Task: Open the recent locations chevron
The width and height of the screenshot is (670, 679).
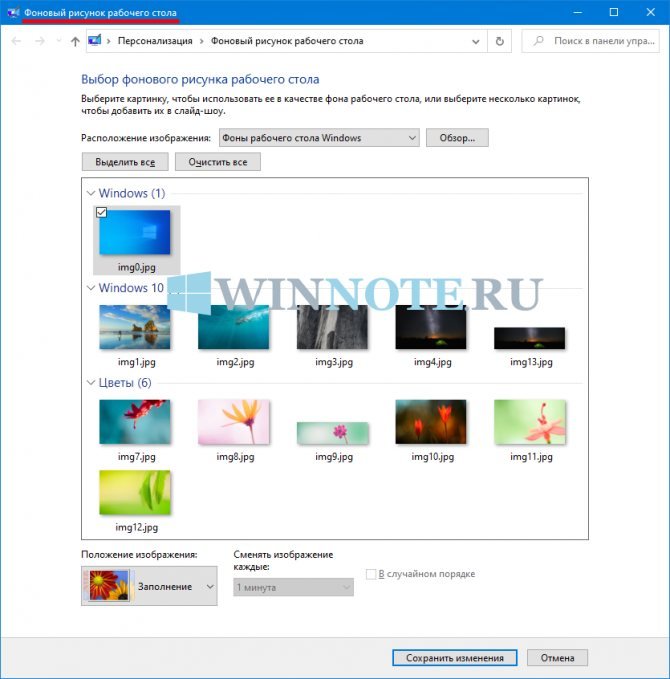Action: tap(59, 41)
